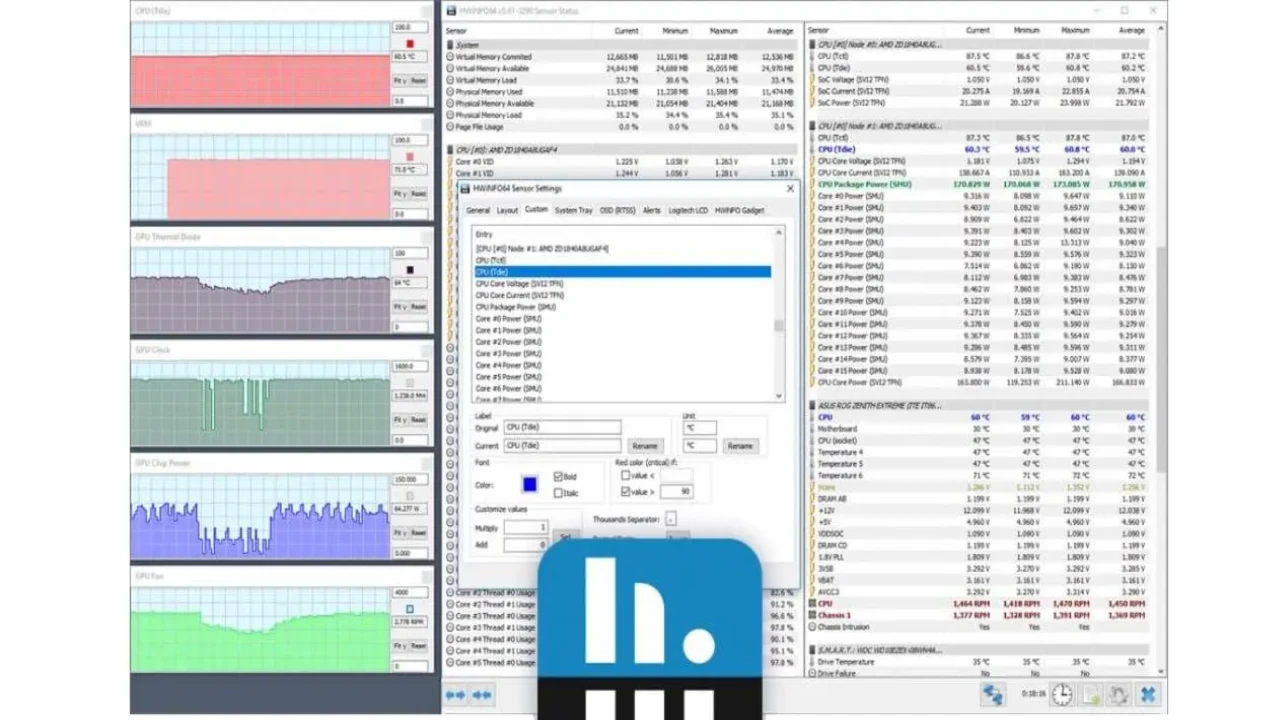Open sensor settings gear icon in bottom toolbar
Viewport: 1280px width, 720px height.
[1120, 694]
